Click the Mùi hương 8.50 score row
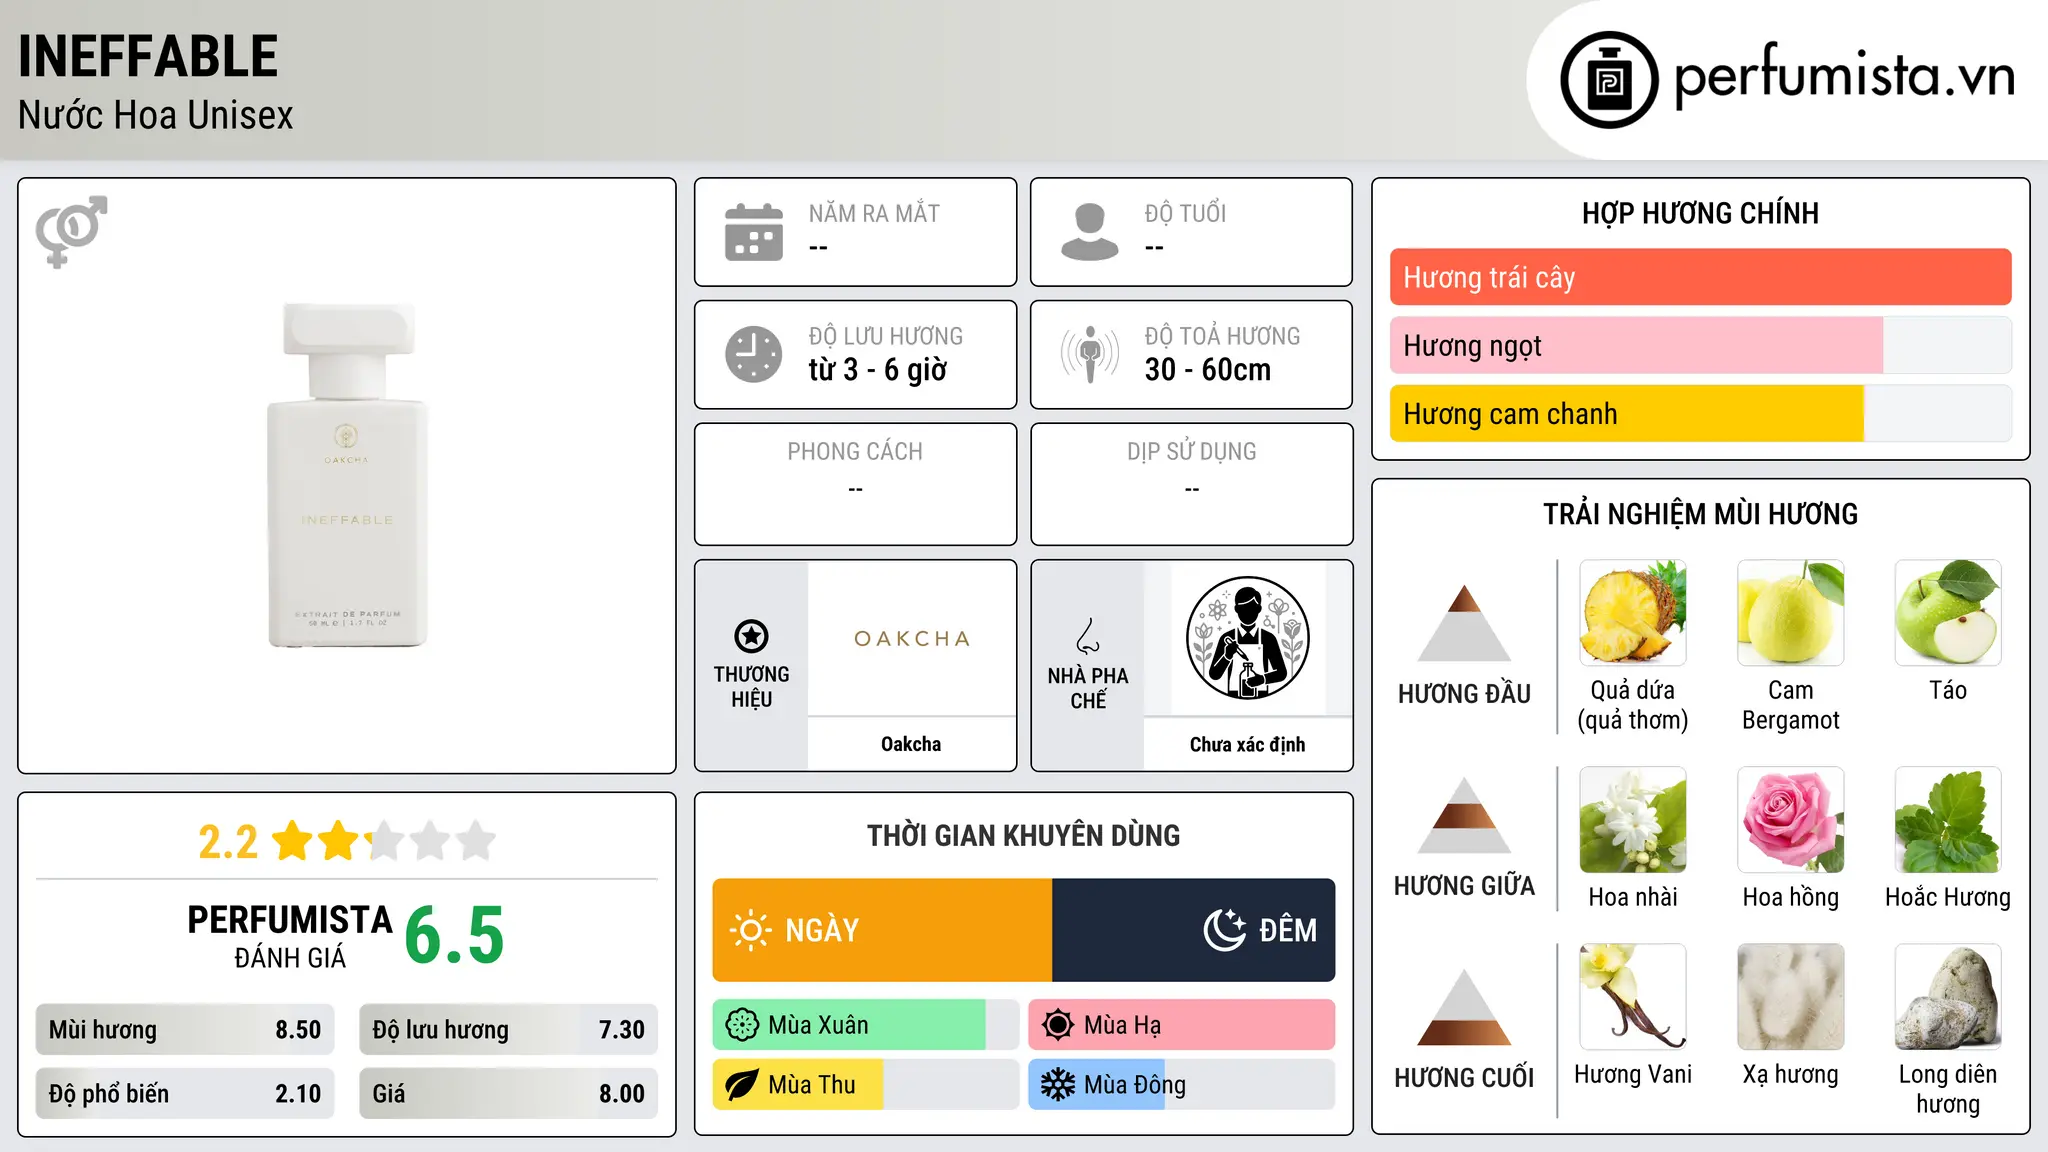Viewport: 2048px width, 1152px height. 185,1030
